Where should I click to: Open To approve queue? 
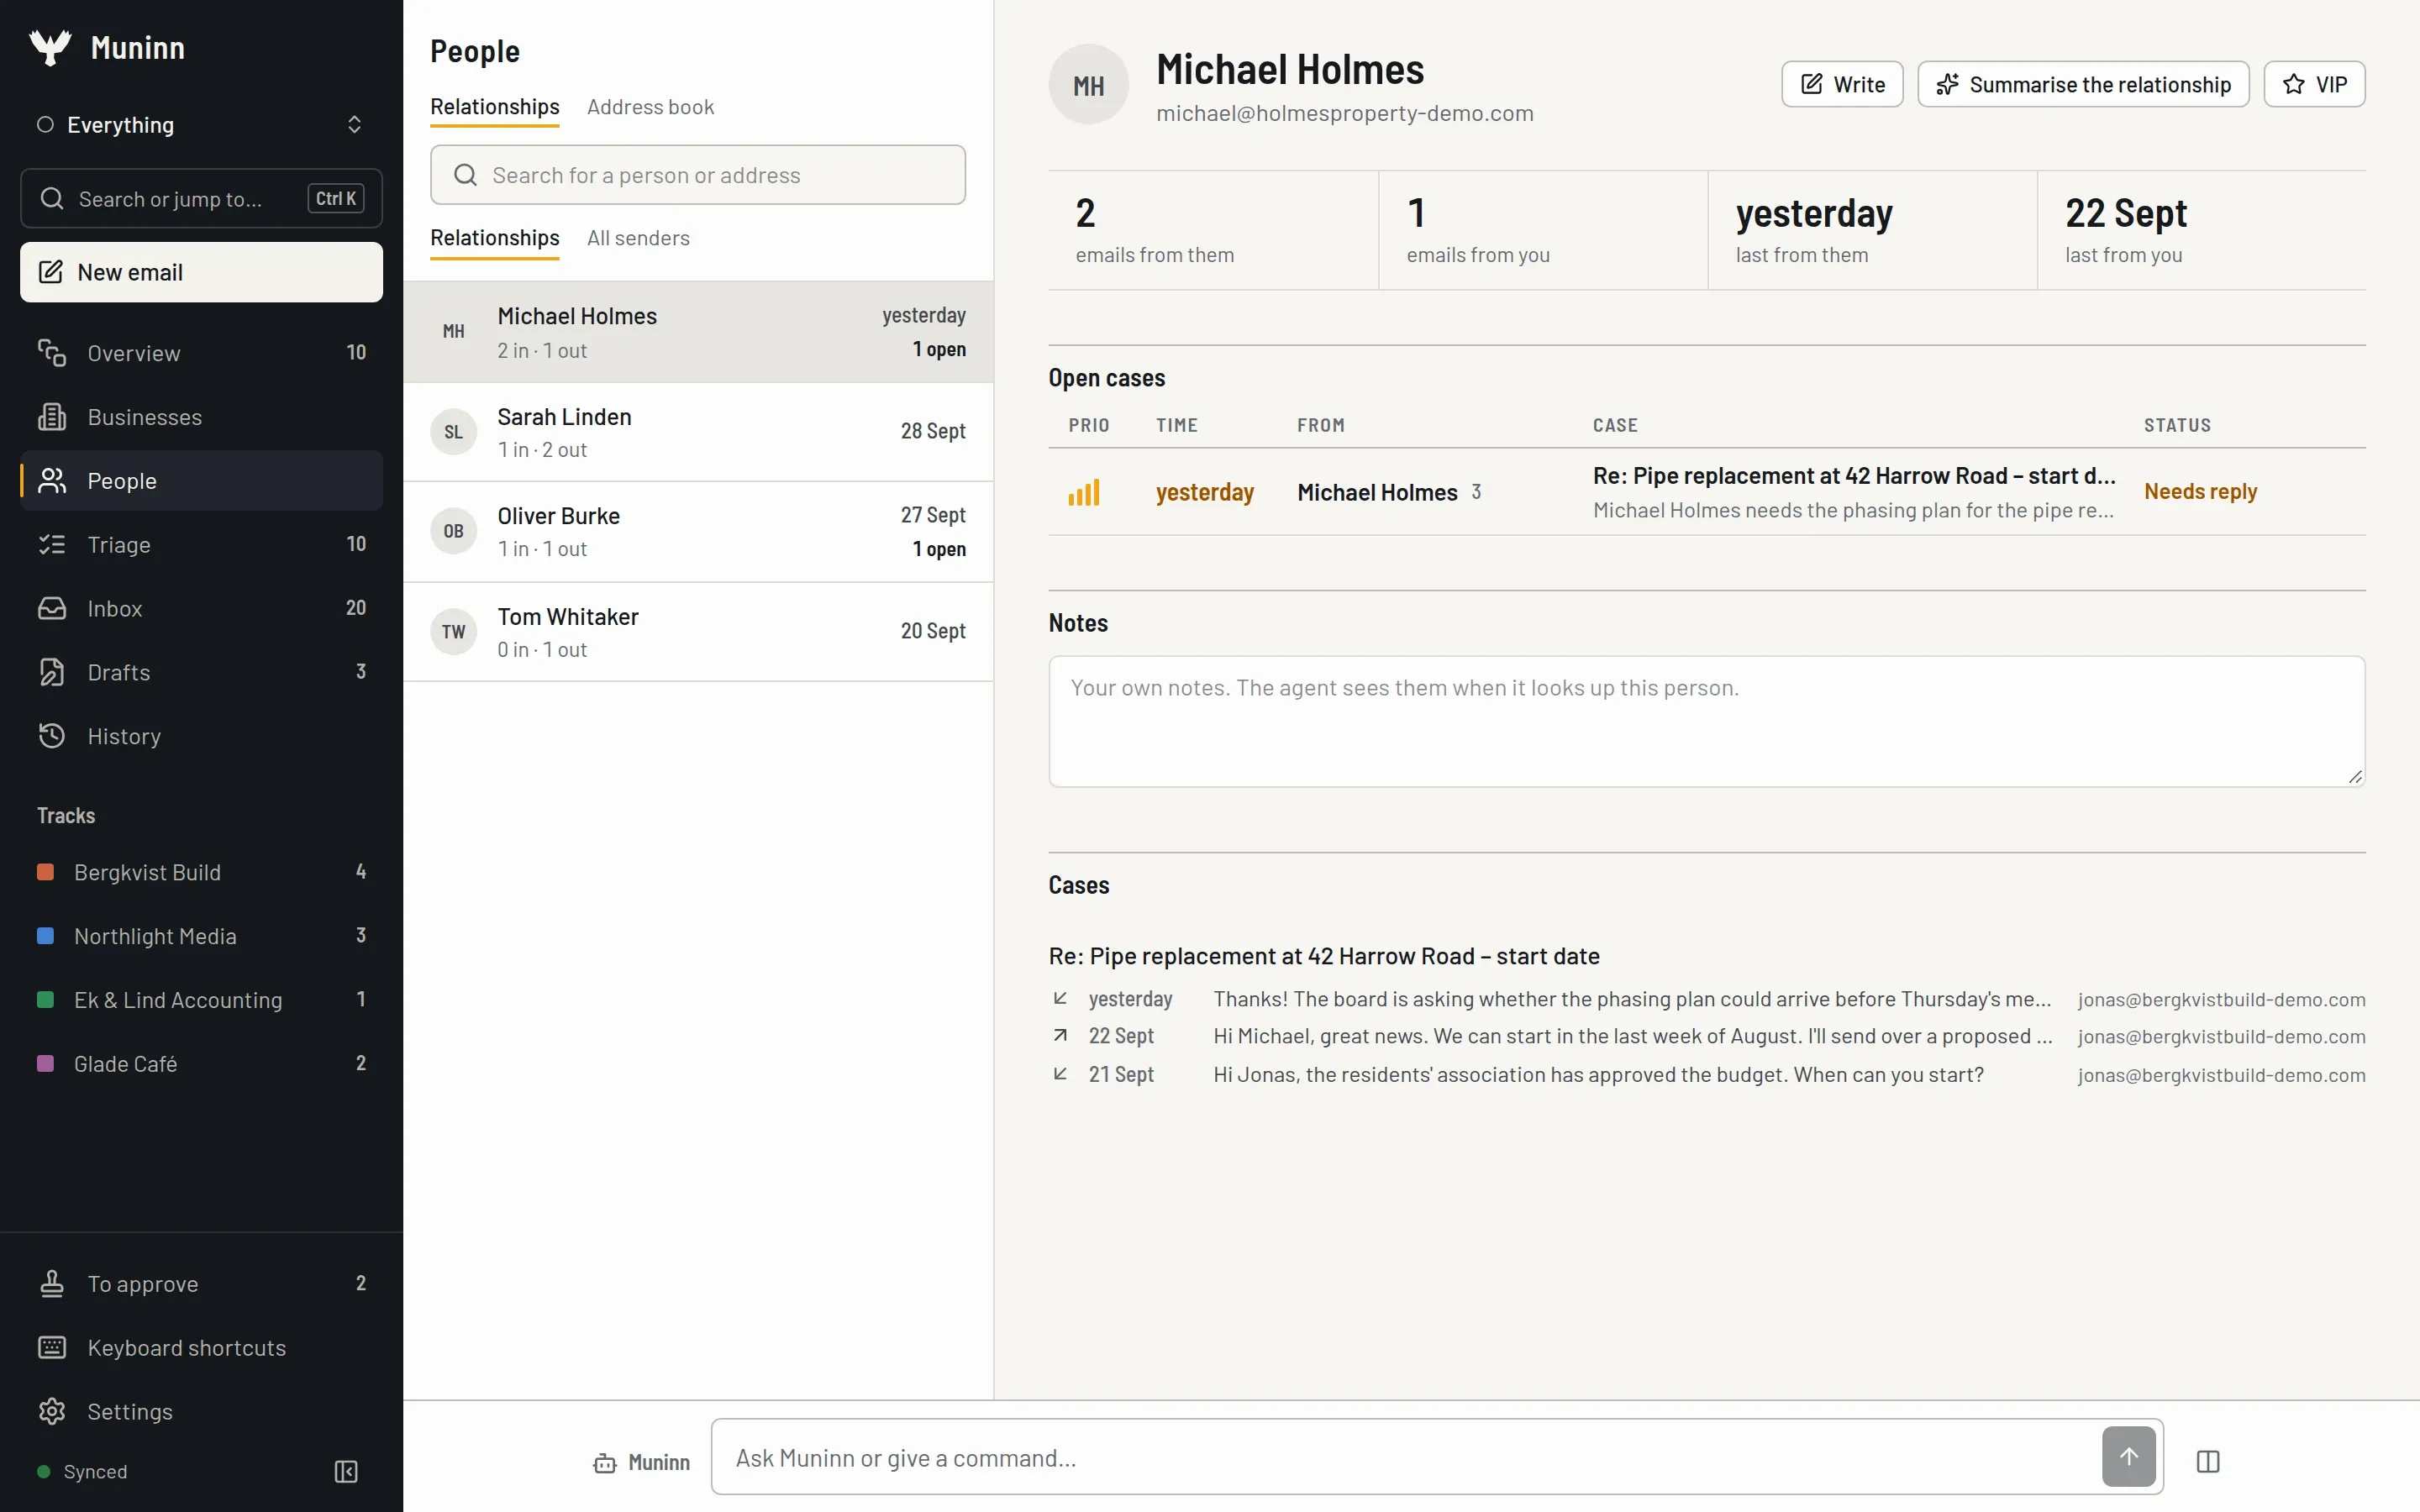click(x=201, y=1283)
